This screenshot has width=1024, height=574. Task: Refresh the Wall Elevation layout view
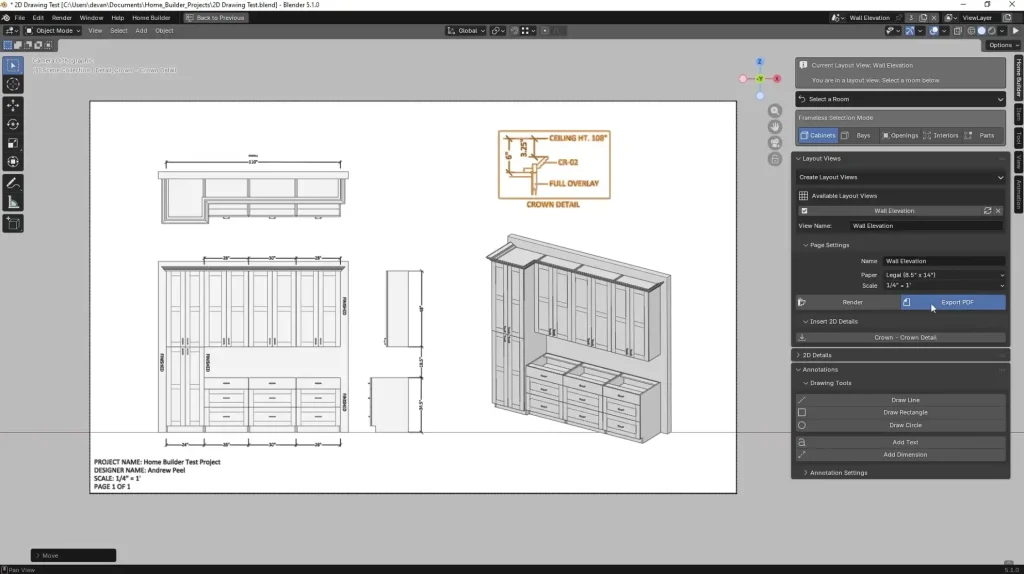tap(988, 211)
